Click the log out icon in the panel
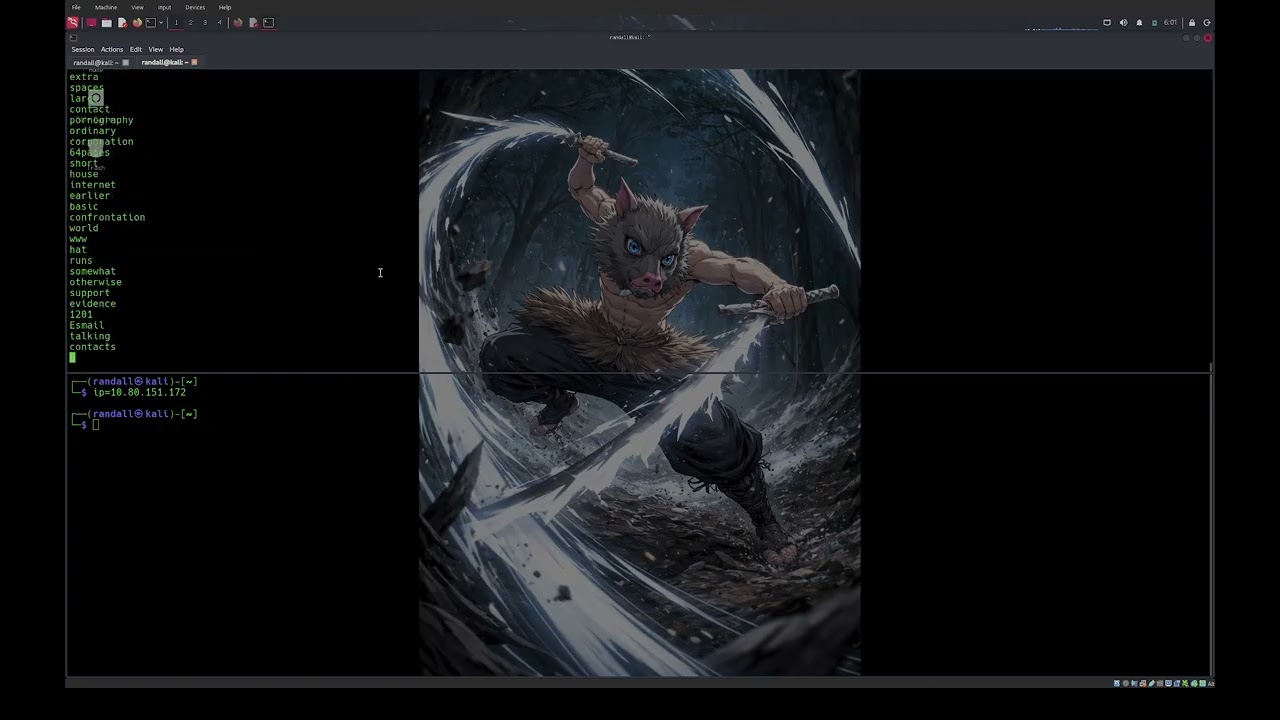The width and height of the screenshot is (1280, 720). pyautogui.click(x=1207, y=22)
